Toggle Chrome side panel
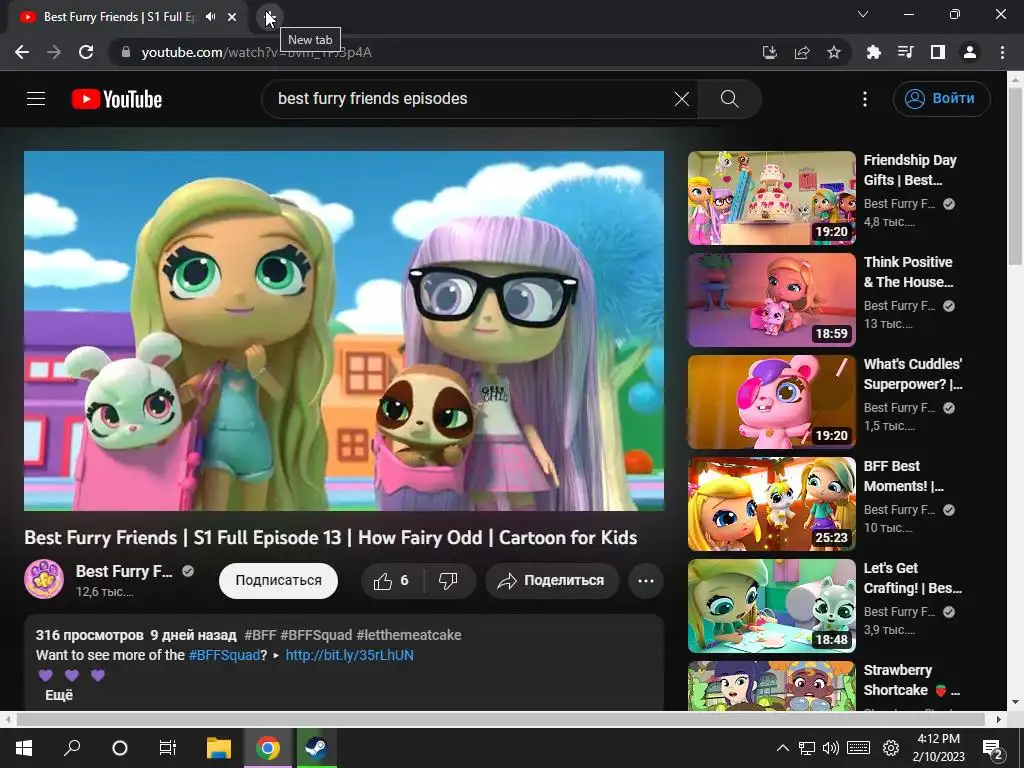The height and width of the screenshot is (768, 1024). click(937, 52)
